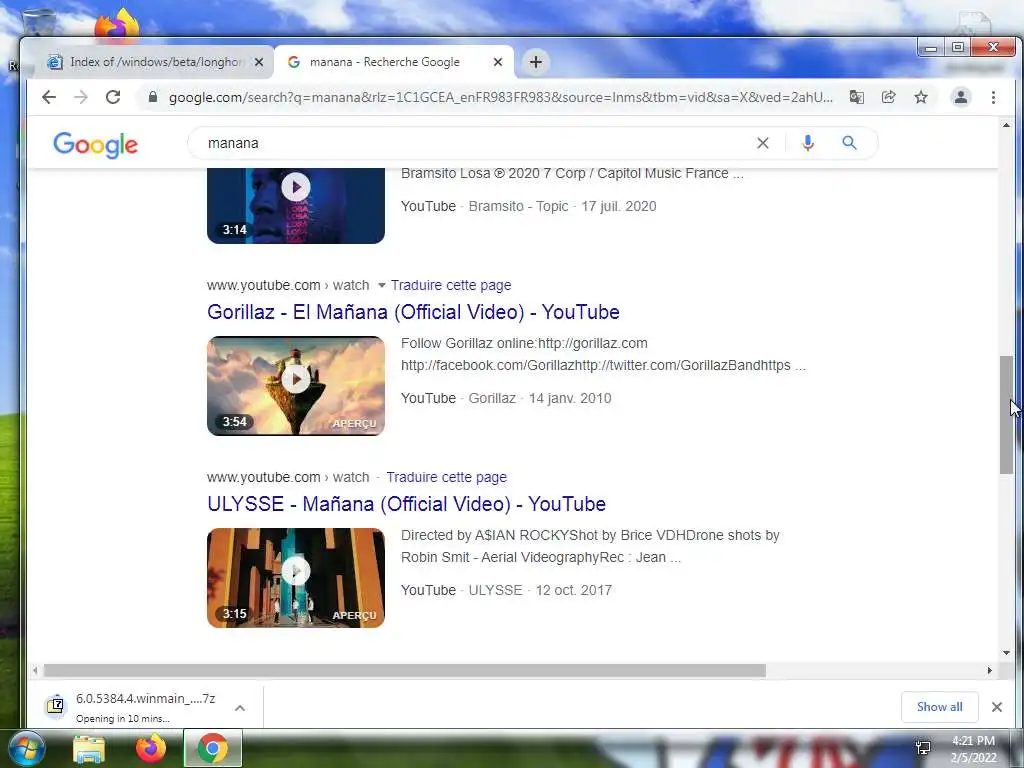Click the horizontal scroll left arrow
The image size is (1024, 768).
point(35,671)
